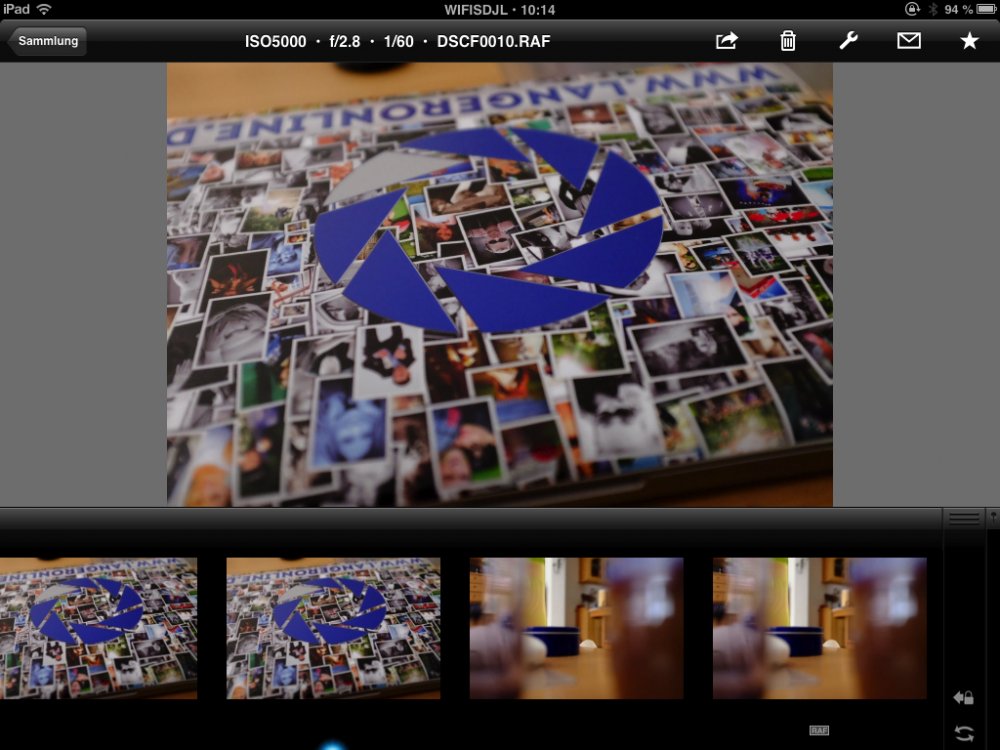Image resolution: width=1000 pixels, height=750 pixels.
Task: Delete photo with the trash icon
Action: pos(788,41)
